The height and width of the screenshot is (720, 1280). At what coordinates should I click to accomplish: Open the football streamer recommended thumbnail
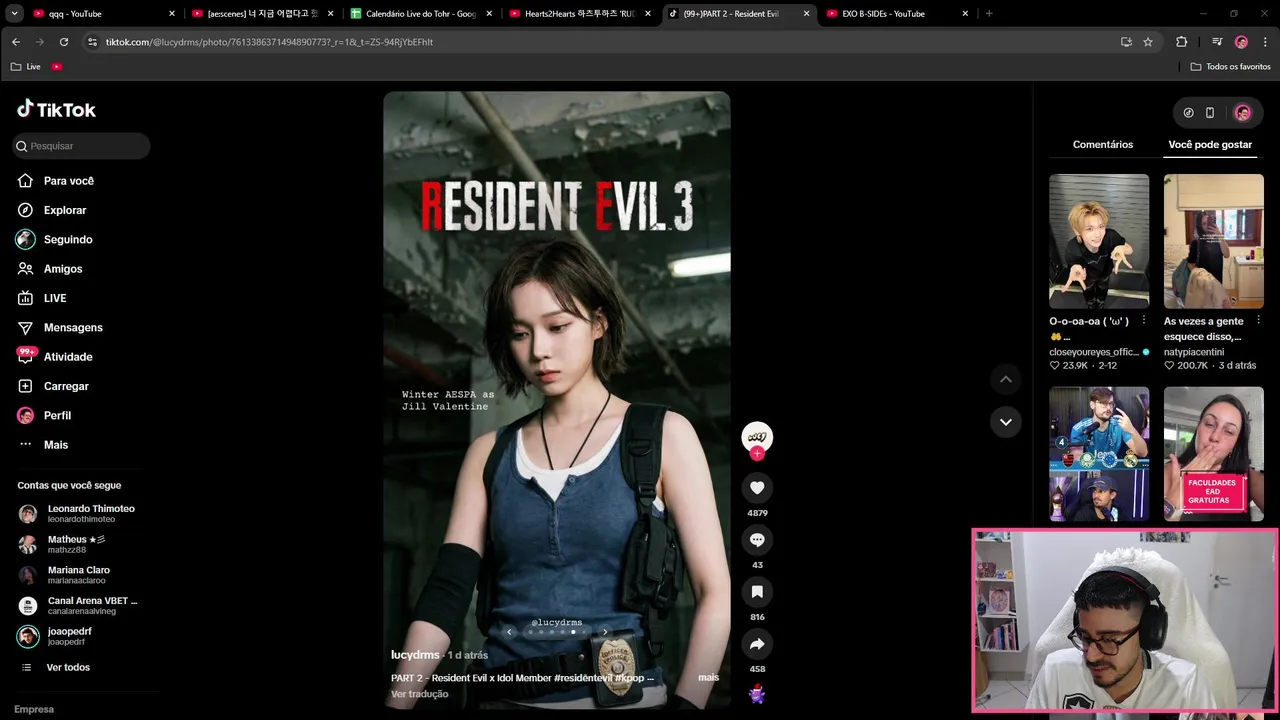click(1099, 454)
